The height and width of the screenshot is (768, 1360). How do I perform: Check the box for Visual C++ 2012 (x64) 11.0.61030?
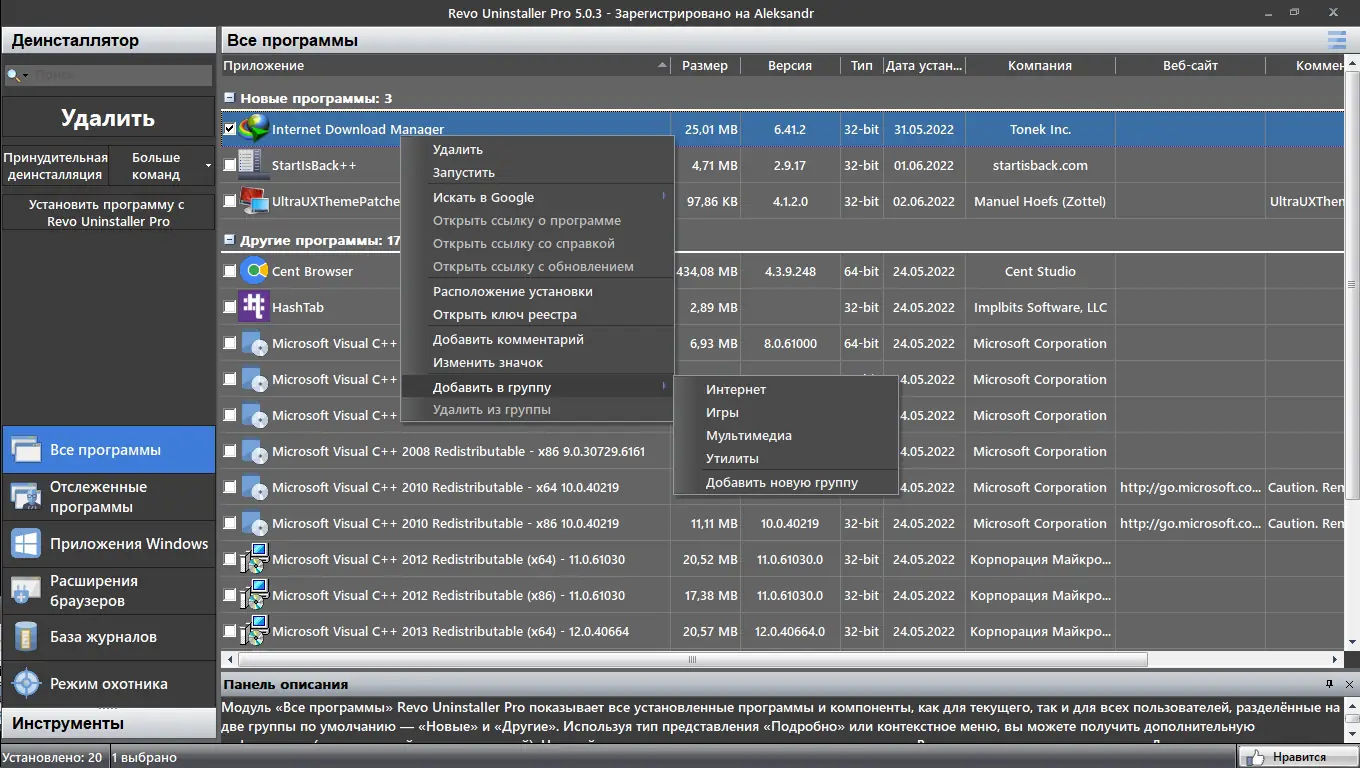tap(230, 559)
